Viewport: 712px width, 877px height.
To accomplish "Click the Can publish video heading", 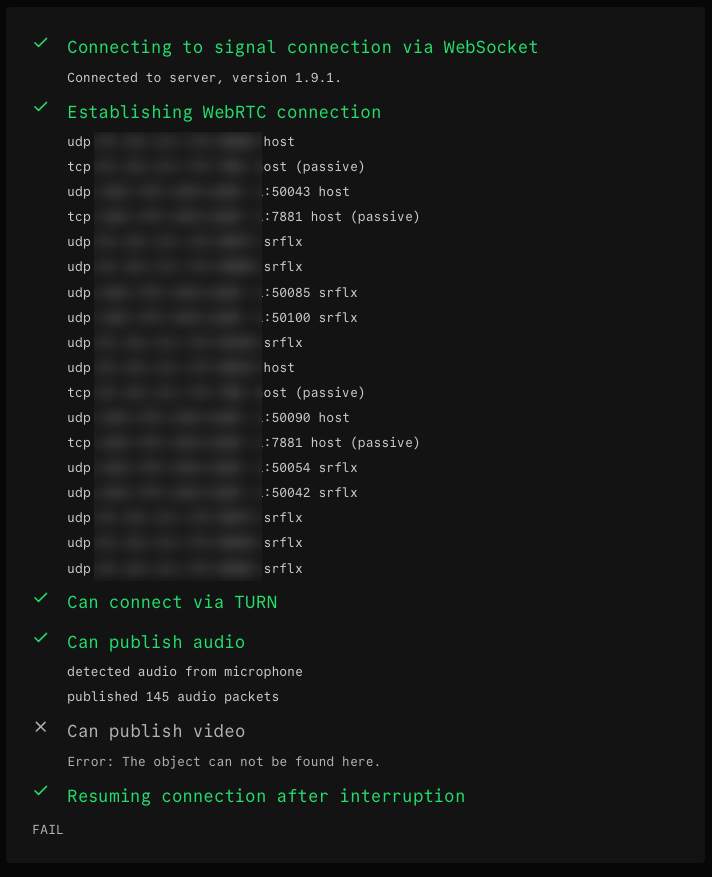I will [155, 731].
